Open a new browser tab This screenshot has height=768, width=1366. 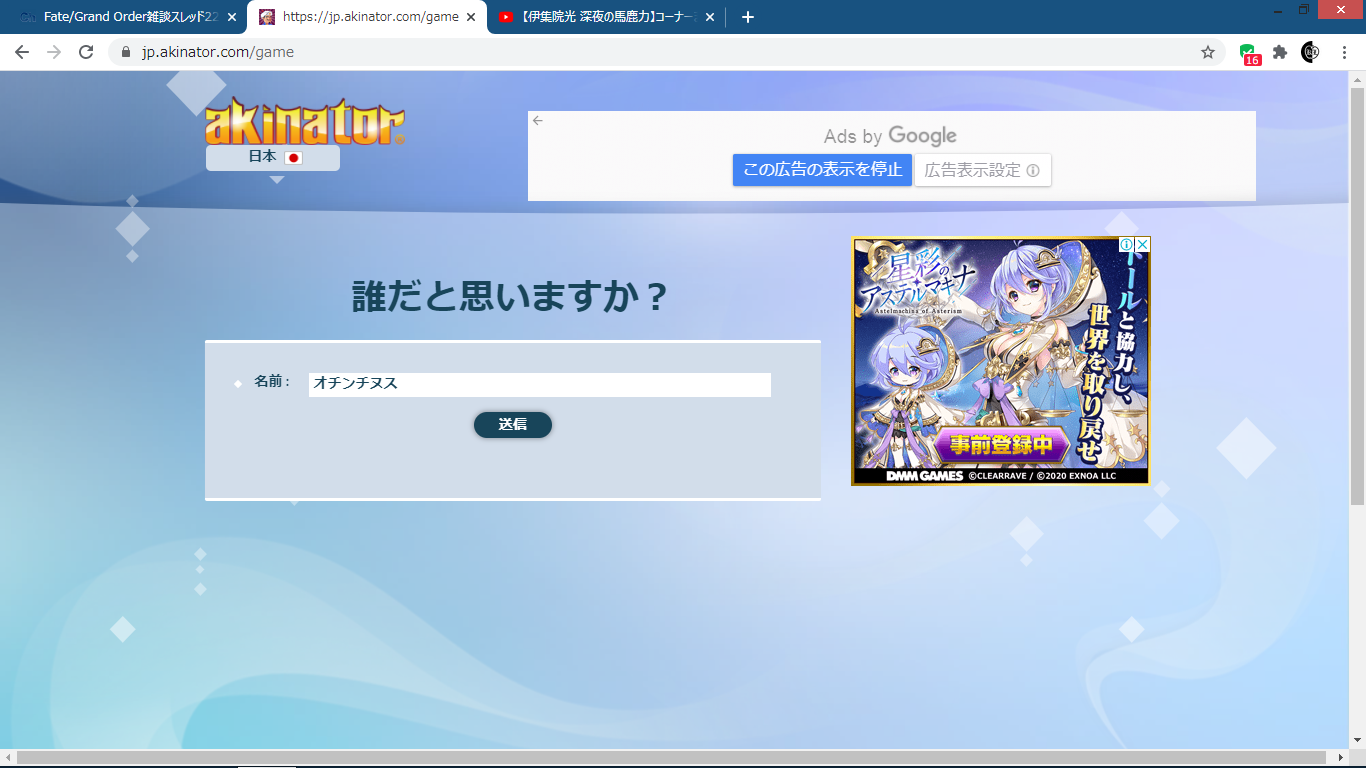click(747, 17)
